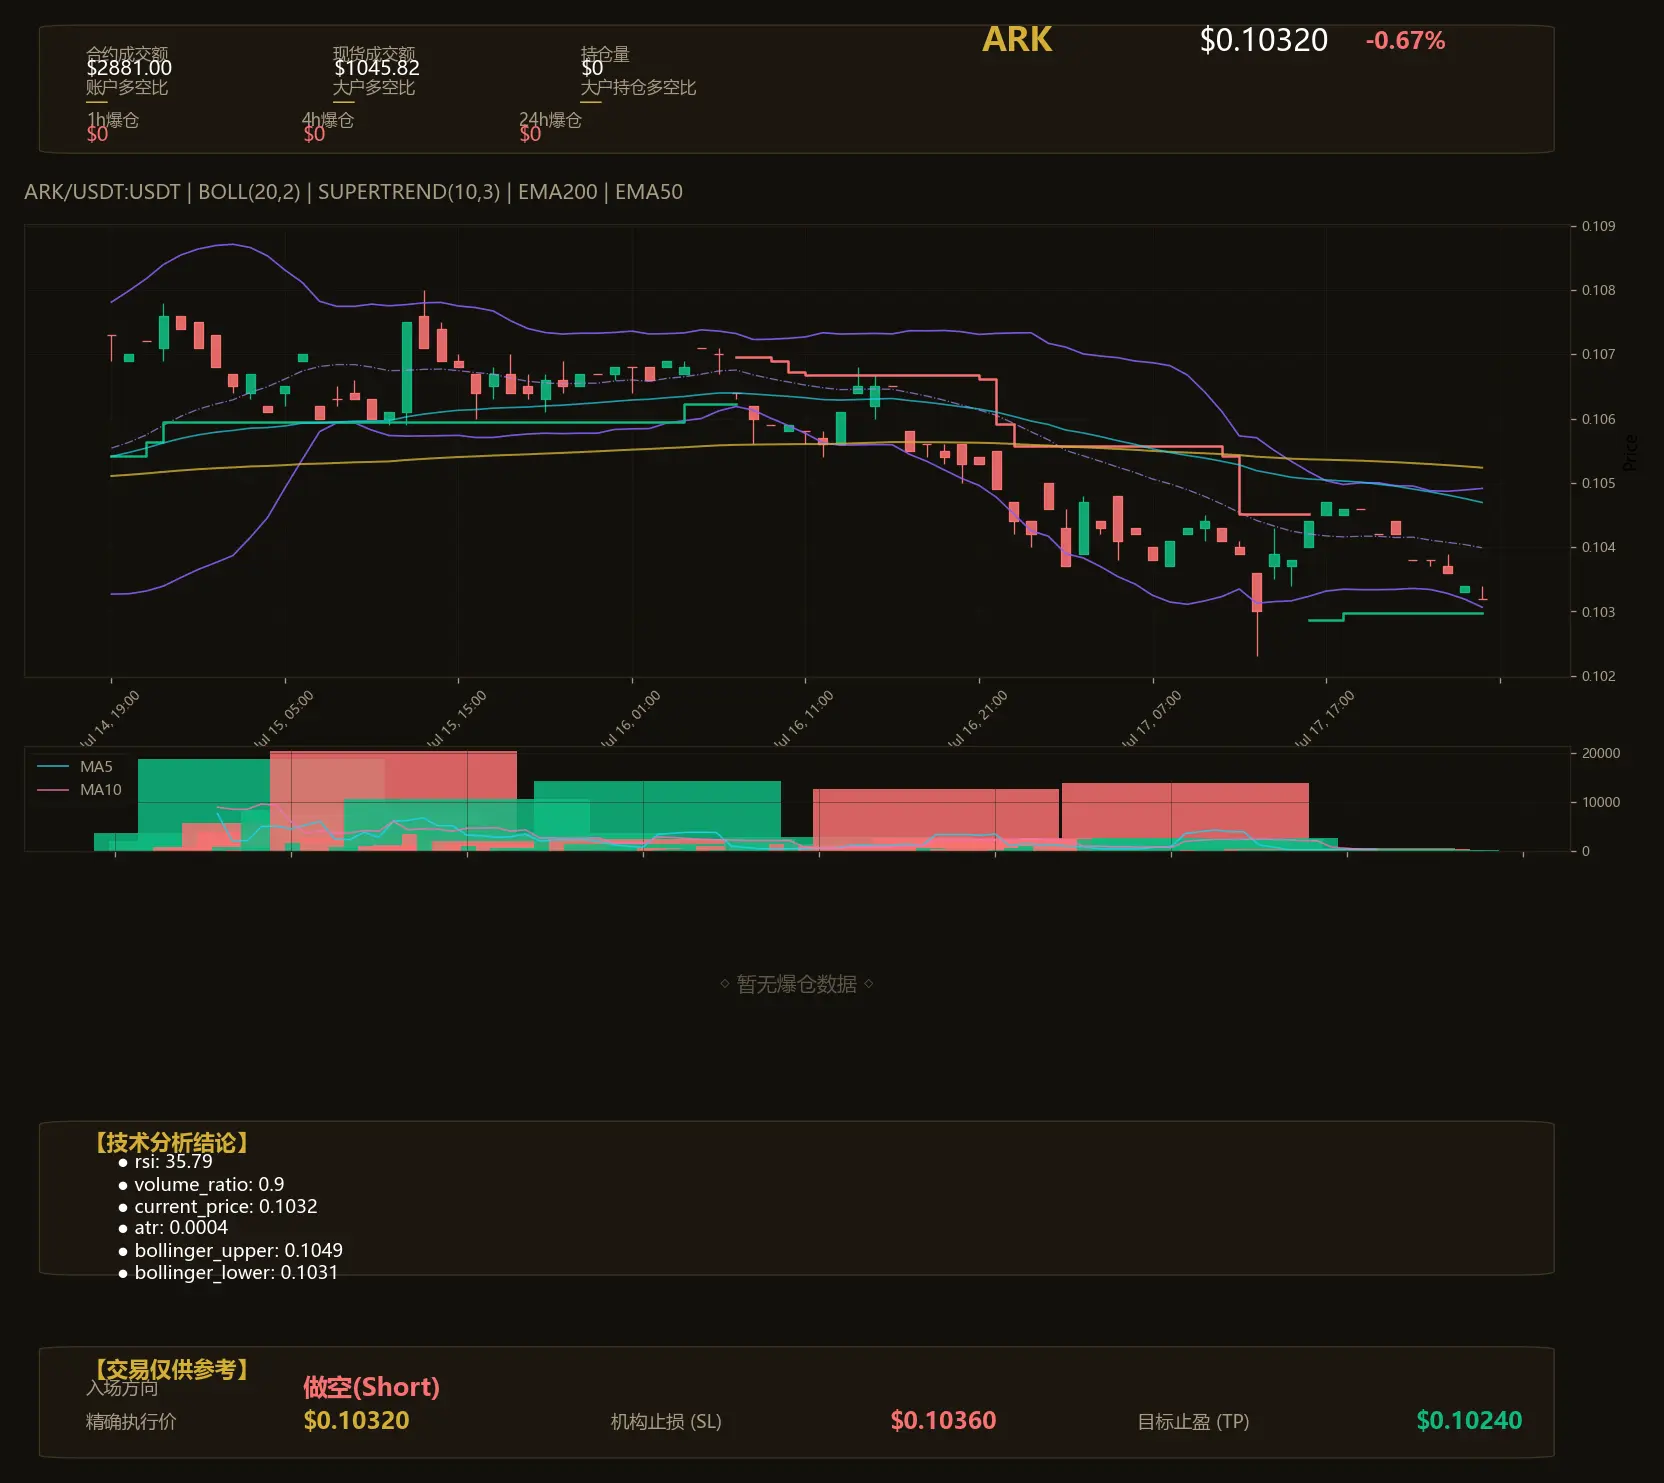Image resolution: width=1664 pixels, height=1483 pixels.
Task: Click the 账户多空比 label
Action: point(127,87)
